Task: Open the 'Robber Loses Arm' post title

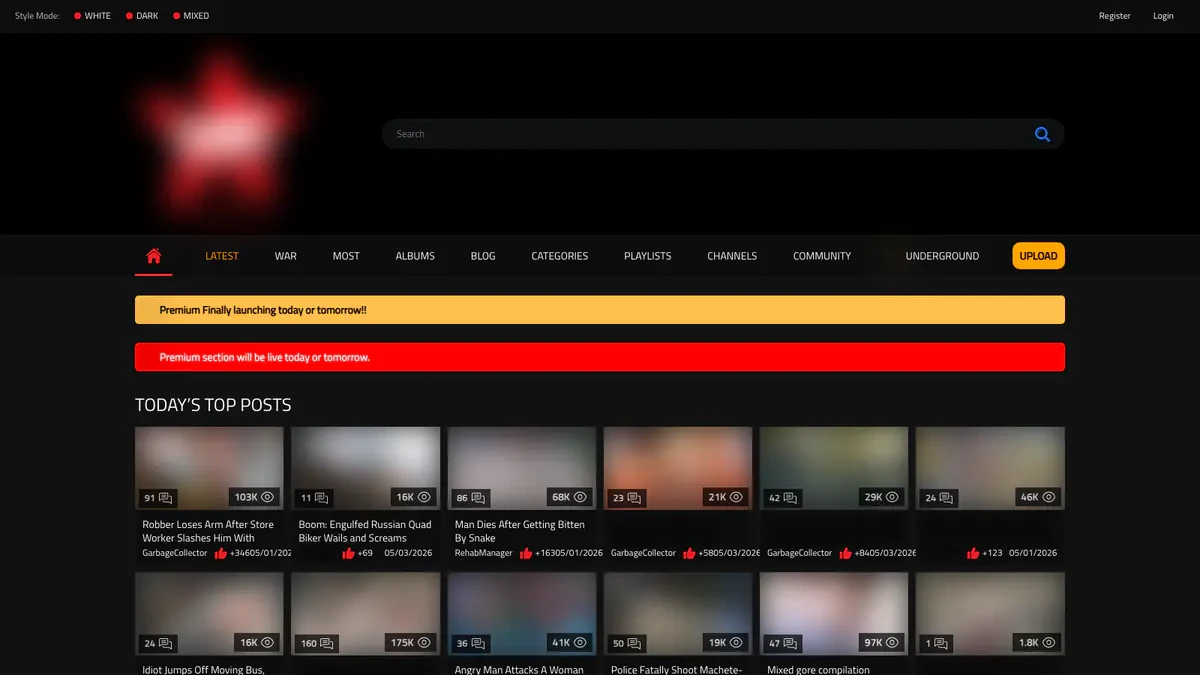Action: tap(208, 531)
